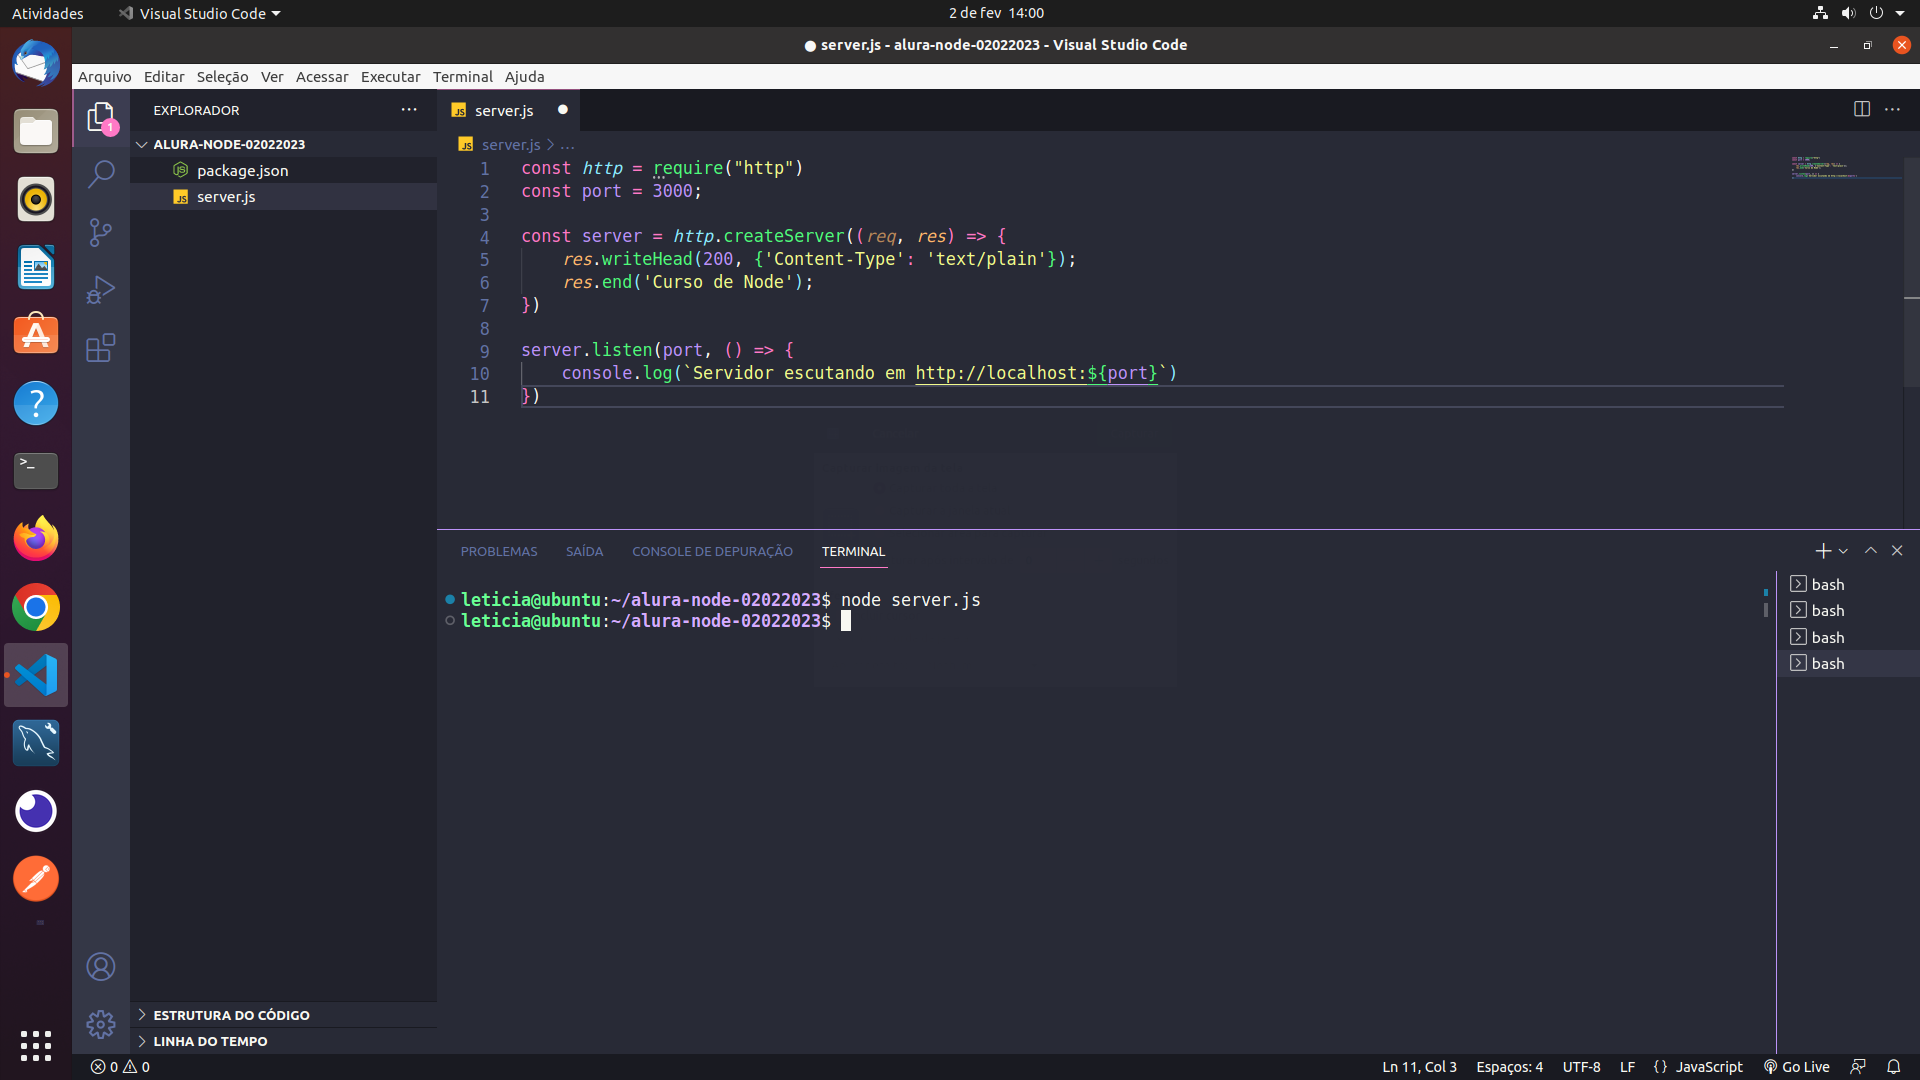Change file encoding UTF-8

pyautogui.click(x=1581, y=1067)
